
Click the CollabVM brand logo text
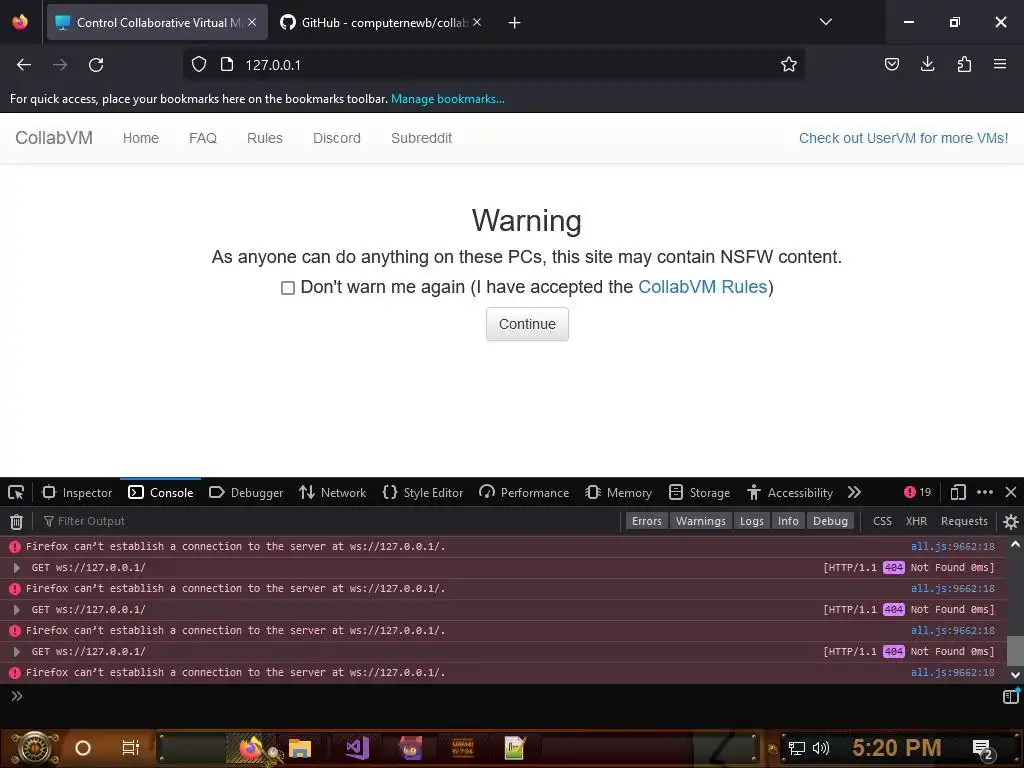coord(54,138)
